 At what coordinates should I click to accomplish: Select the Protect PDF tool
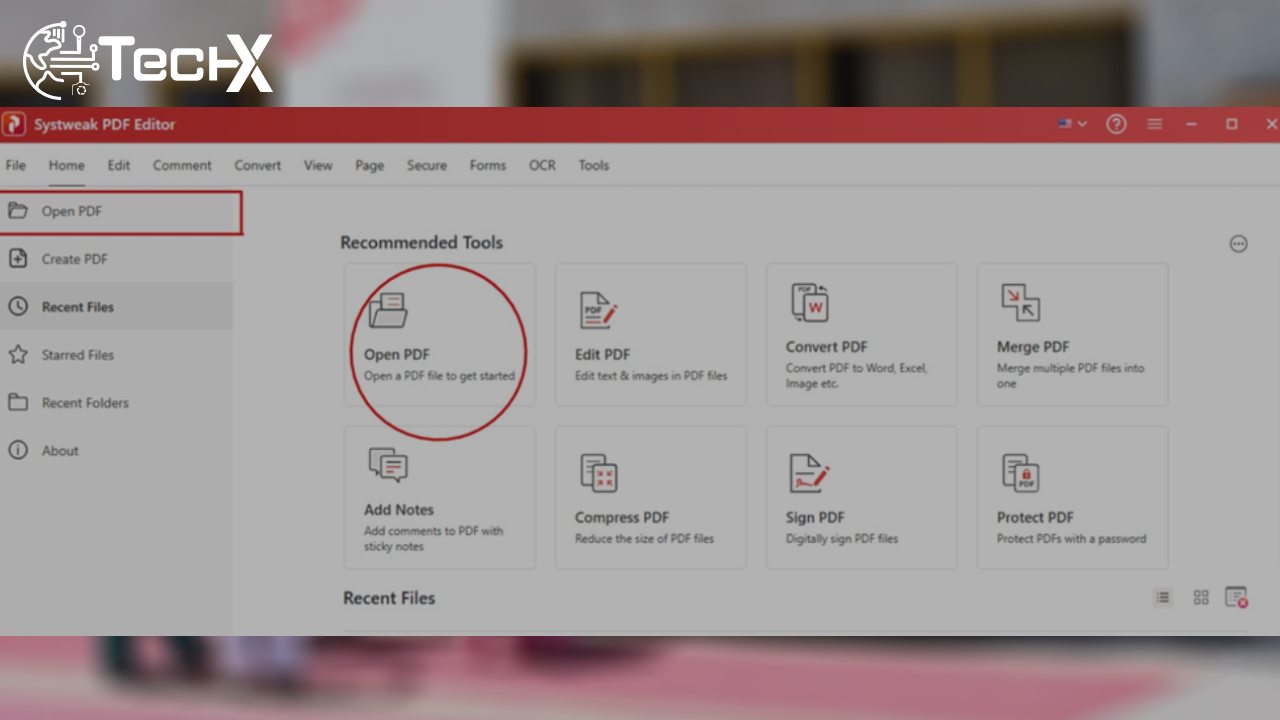tap(1071, 497)
